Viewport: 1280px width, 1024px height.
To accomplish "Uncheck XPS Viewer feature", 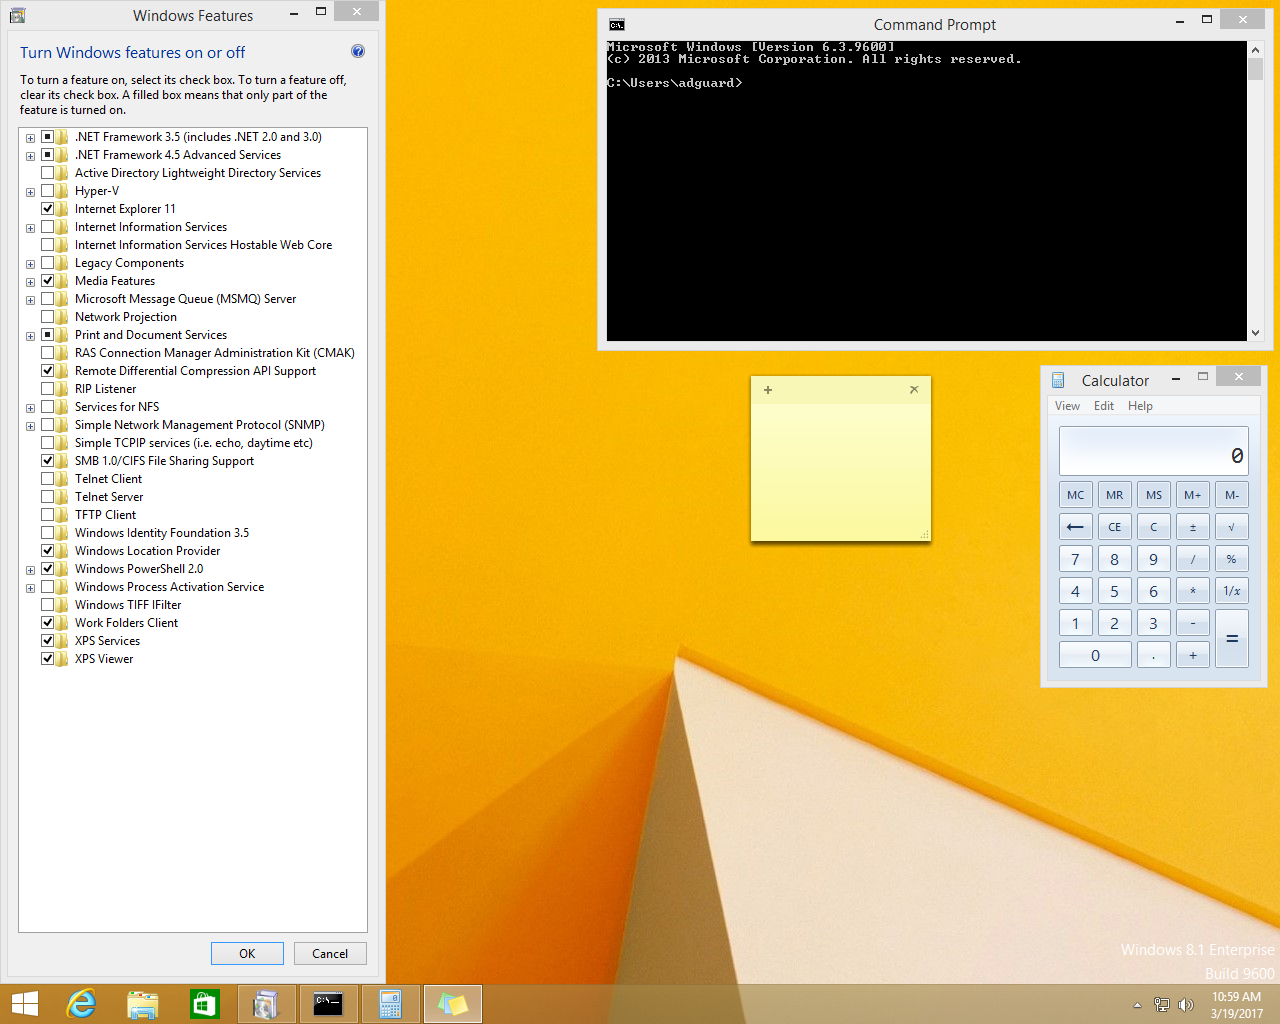I will (x=47, y=659).
